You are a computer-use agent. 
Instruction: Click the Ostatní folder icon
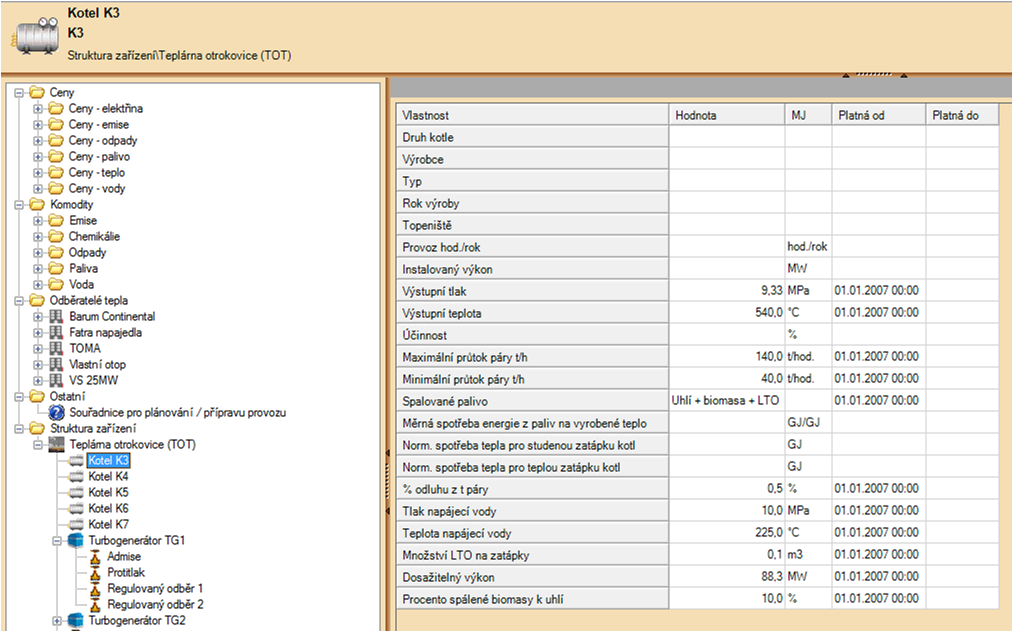coord(37,397)
